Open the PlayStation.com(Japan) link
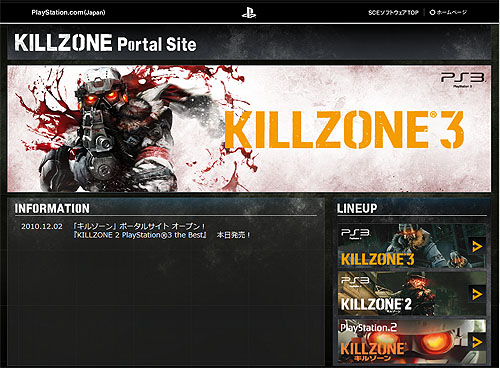500x368 pixels. point(68,13)
